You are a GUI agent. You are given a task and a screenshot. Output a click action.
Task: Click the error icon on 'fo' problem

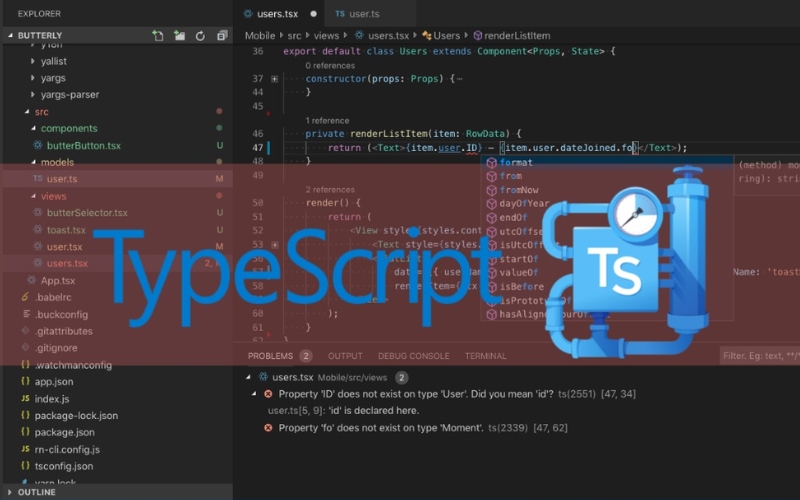[x=268, y=428]
